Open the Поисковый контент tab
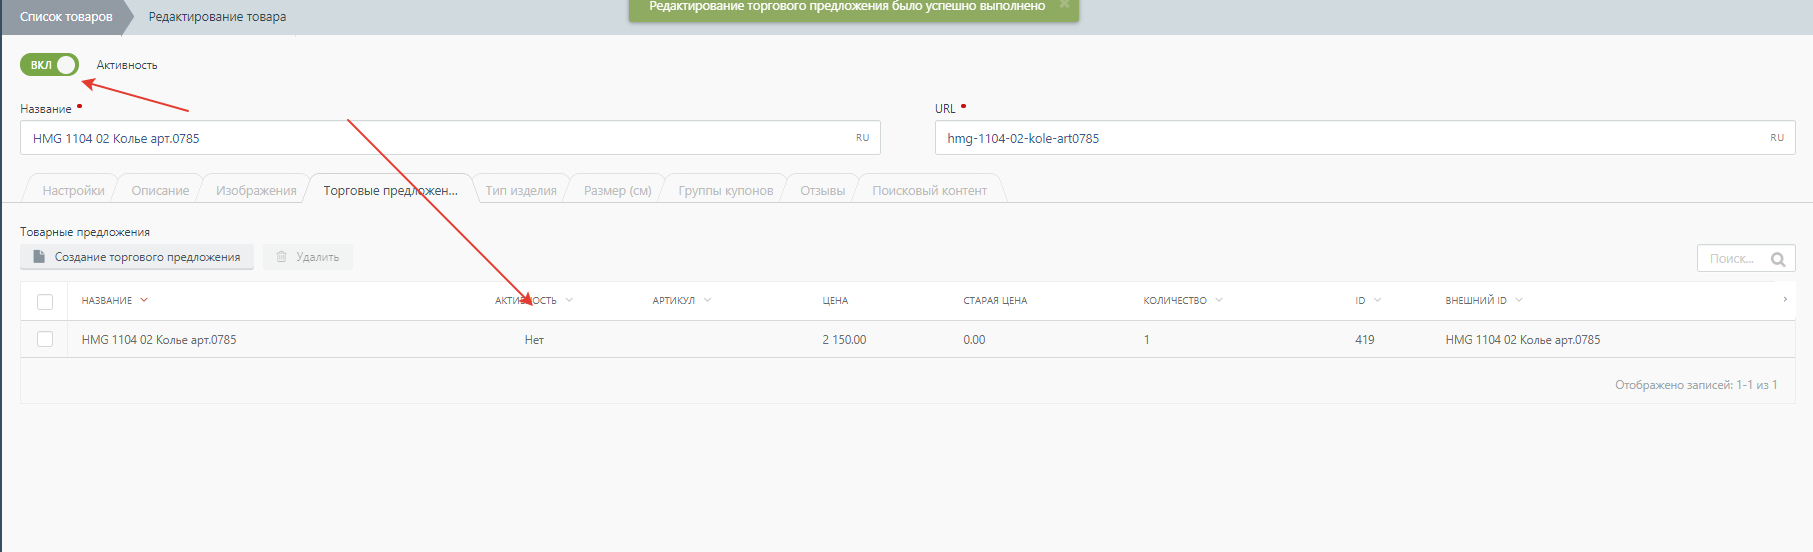Screen dimensions: 1813x552 [929, 190]
